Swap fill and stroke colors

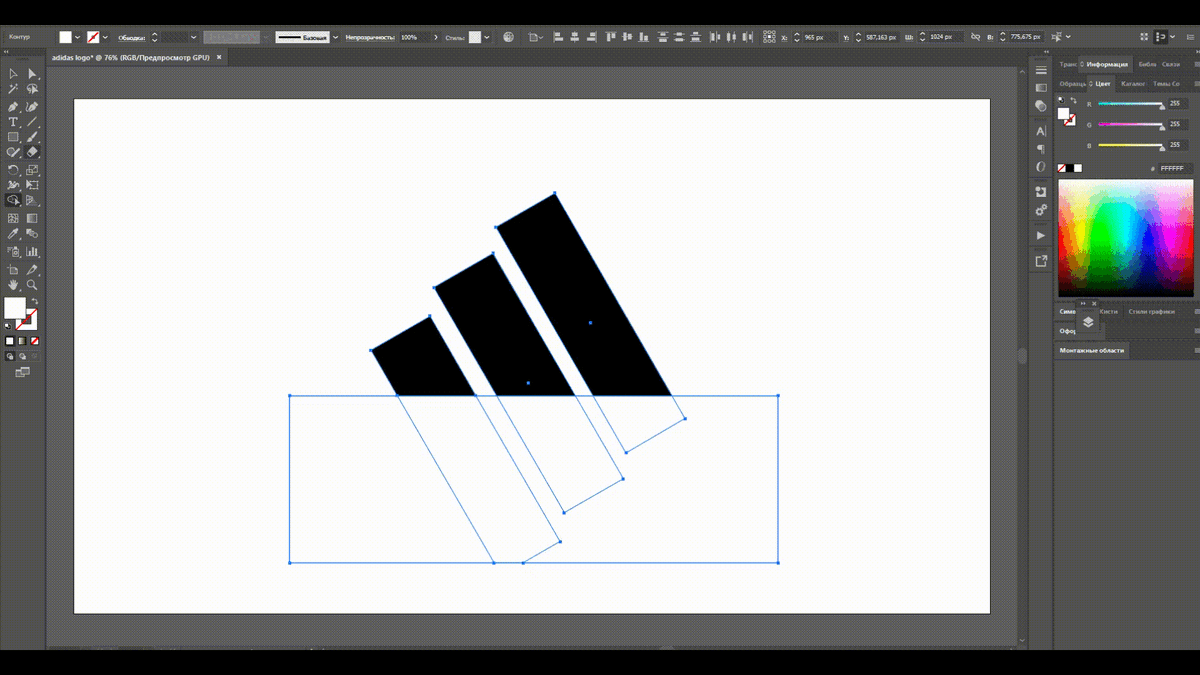point(34,301)
